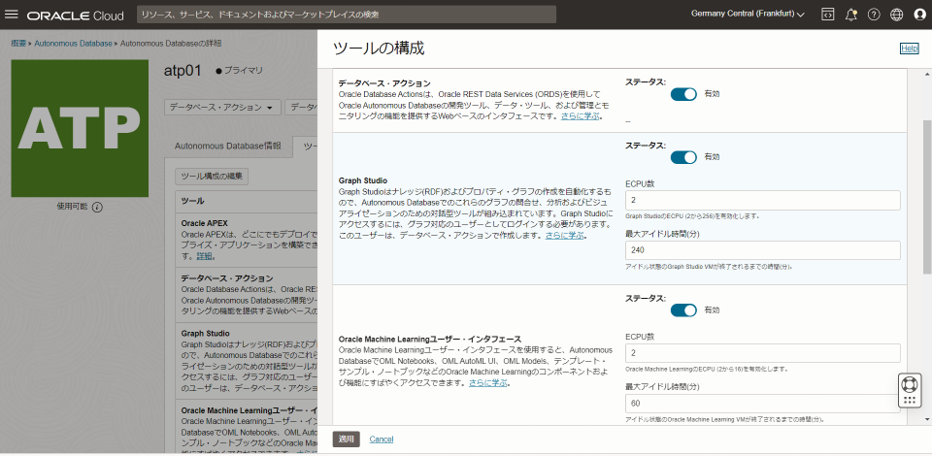The width and height of the screenshot is (932, 456).
Task: Open the hamburger navigation menu
Action: (12, 15)
